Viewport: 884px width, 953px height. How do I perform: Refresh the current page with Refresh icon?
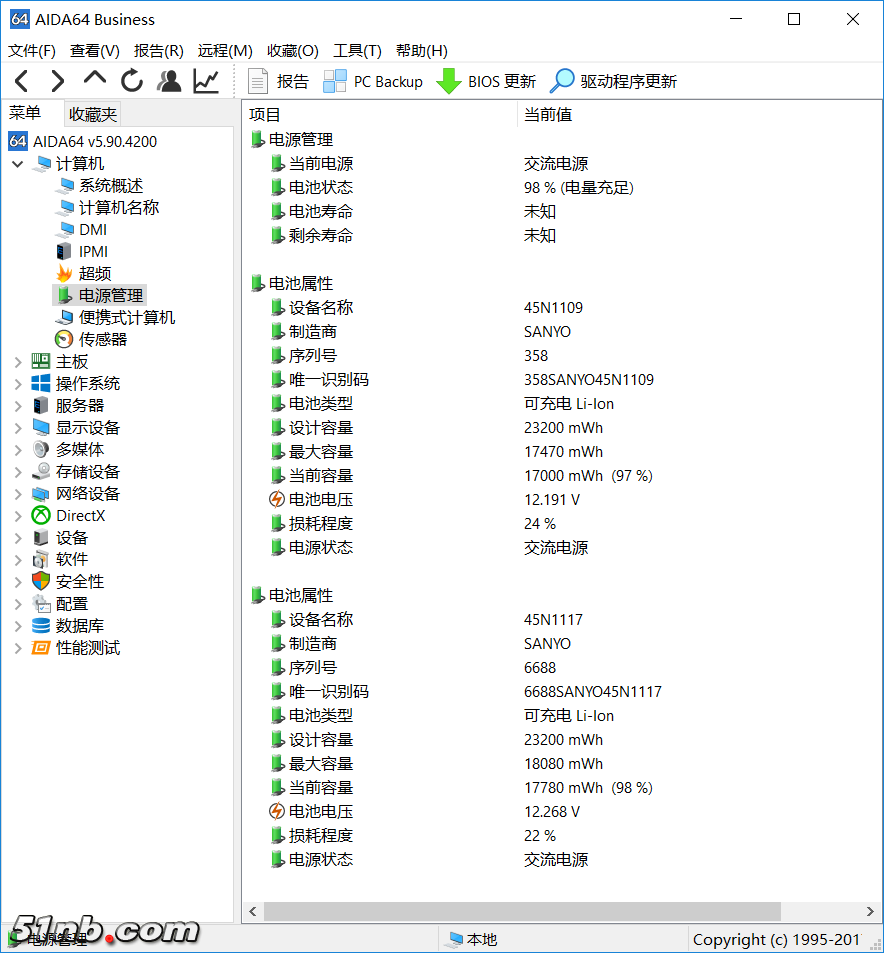point(132,81)
